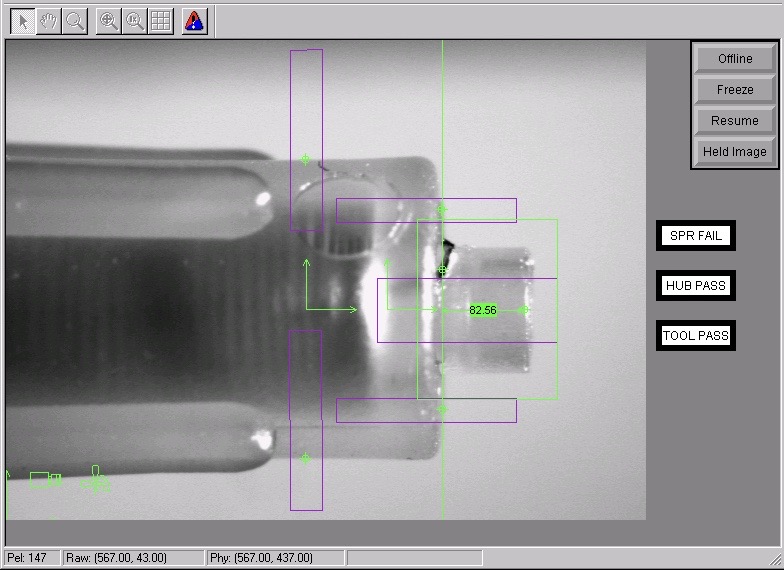Screen dimensions: 784x570
Task: Click the Phy coordinates status field
Action: tap(274, 558)
